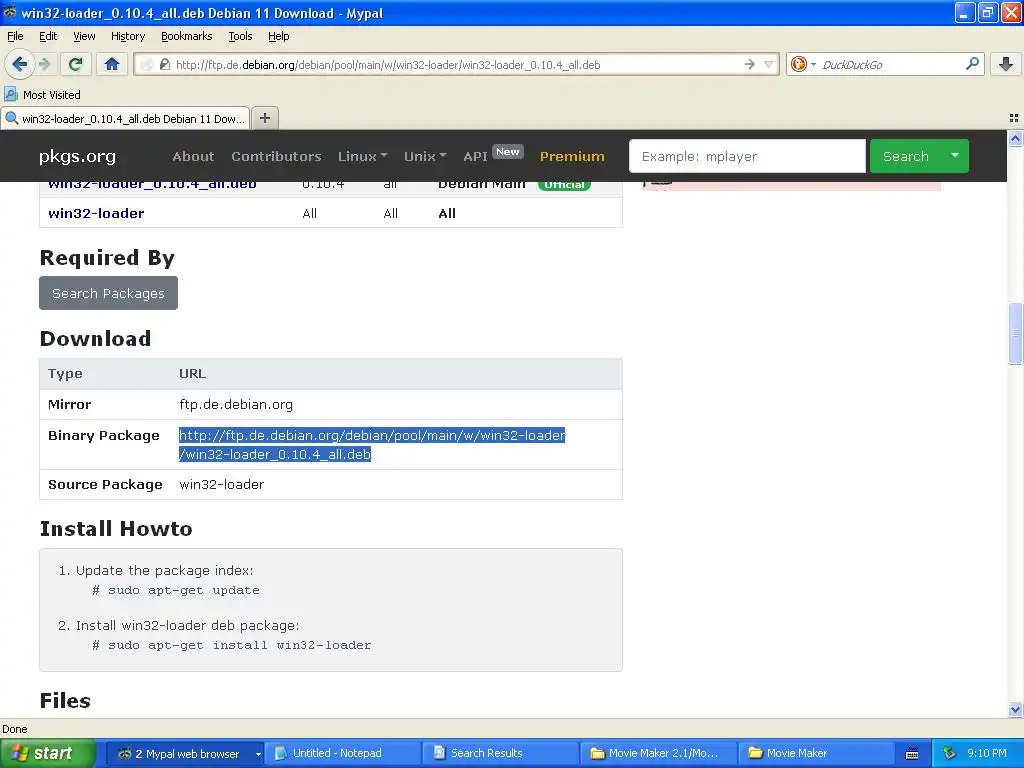Open the Contributors link
The image size is (1024, 768).
coord(276,157)
